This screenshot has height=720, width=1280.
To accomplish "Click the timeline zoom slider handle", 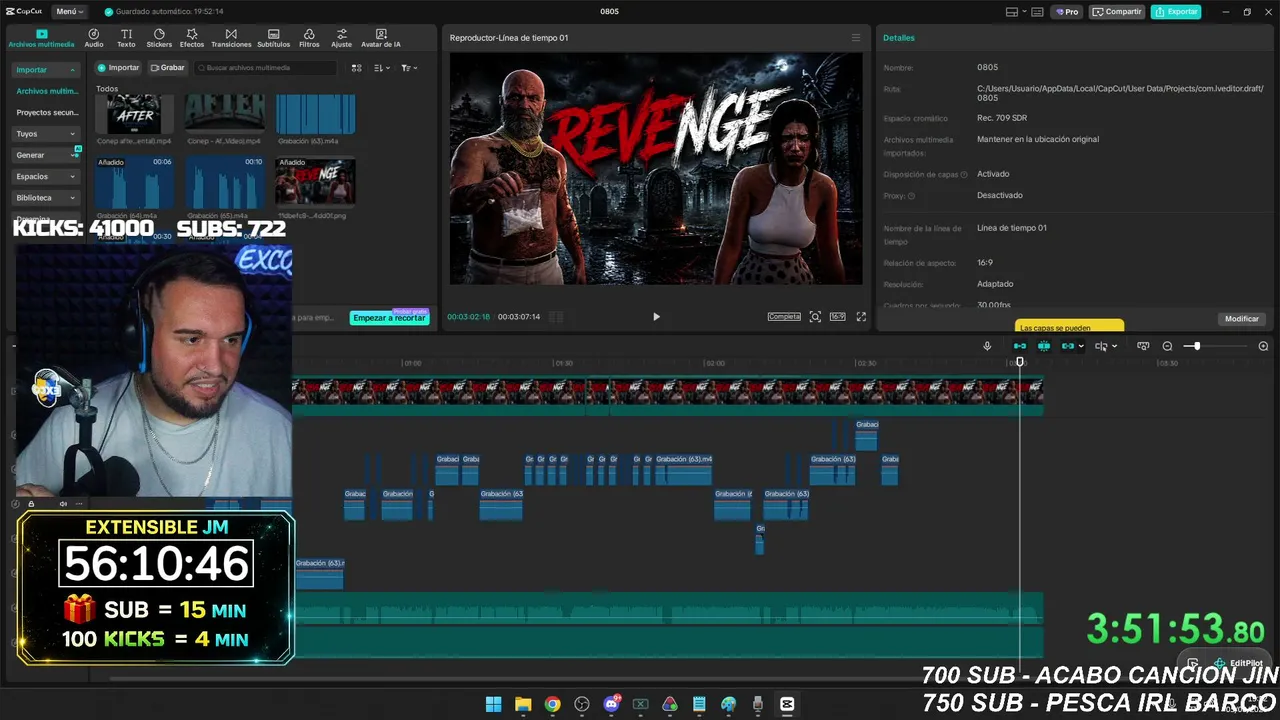I will 1196,346.
